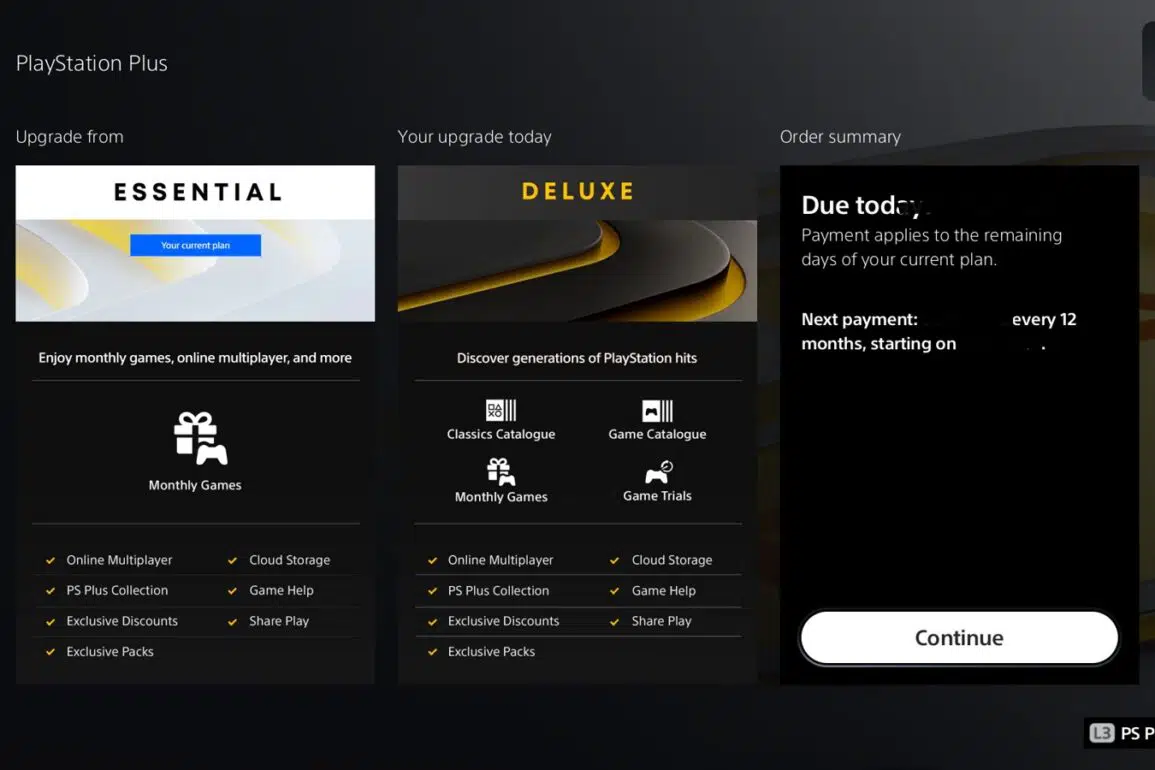1155x770 pixels.
Task: Click the 'Due today' heading
Action: tap(863, 206)
